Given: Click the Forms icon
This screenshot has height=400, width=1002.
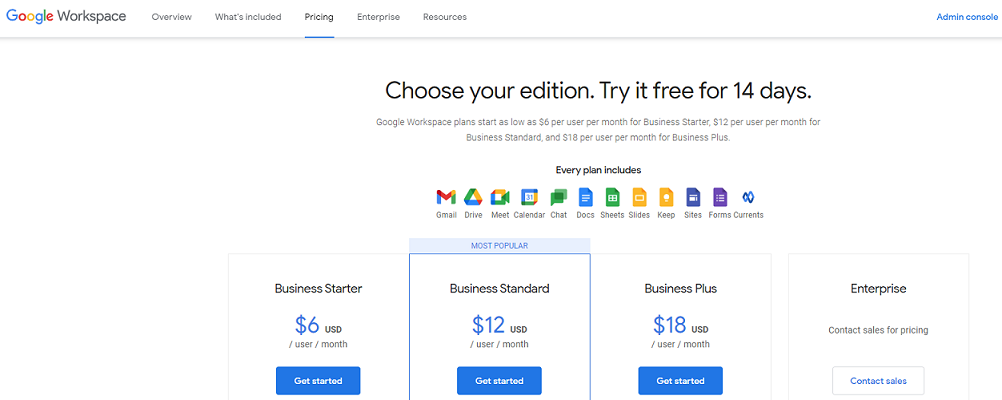Looking at the screenshot, I should click(x=720, y=197).
